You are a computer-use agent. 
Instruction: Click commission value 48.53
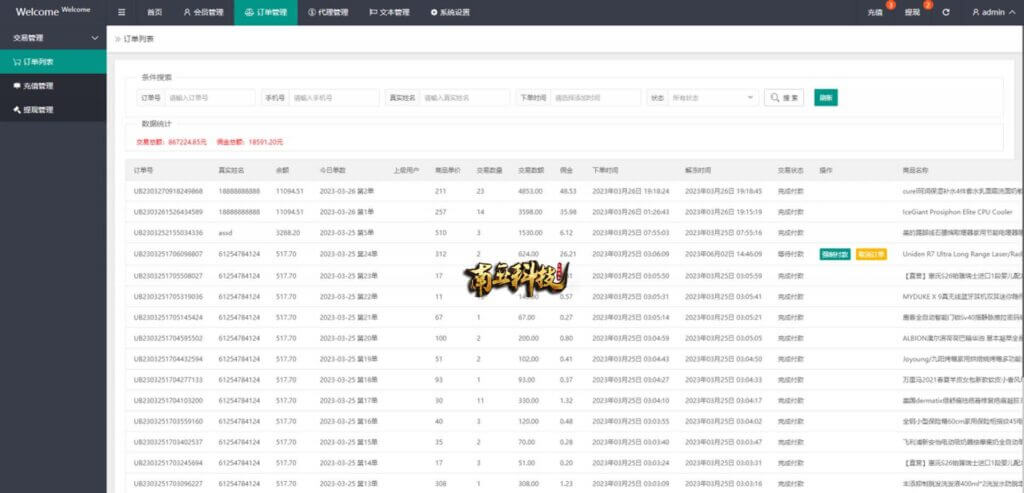pyautogui.click(x=568, y=191)
